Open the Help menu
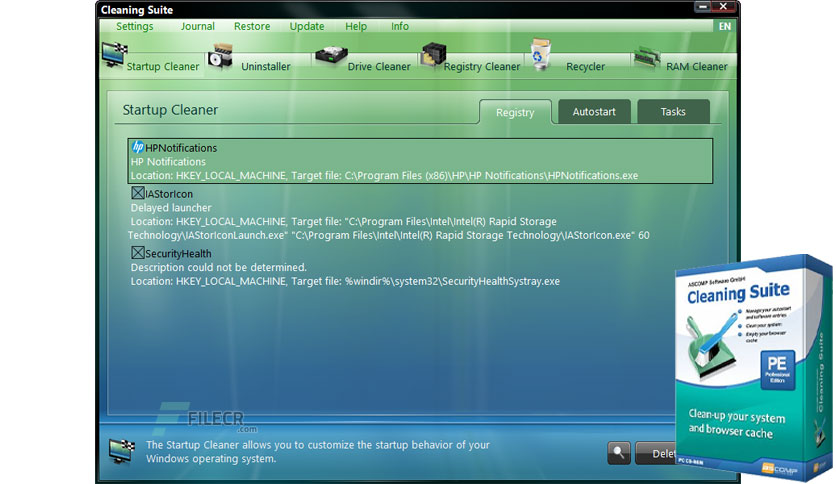Screen dimensions: 836x484 click(x=356, y=26)
